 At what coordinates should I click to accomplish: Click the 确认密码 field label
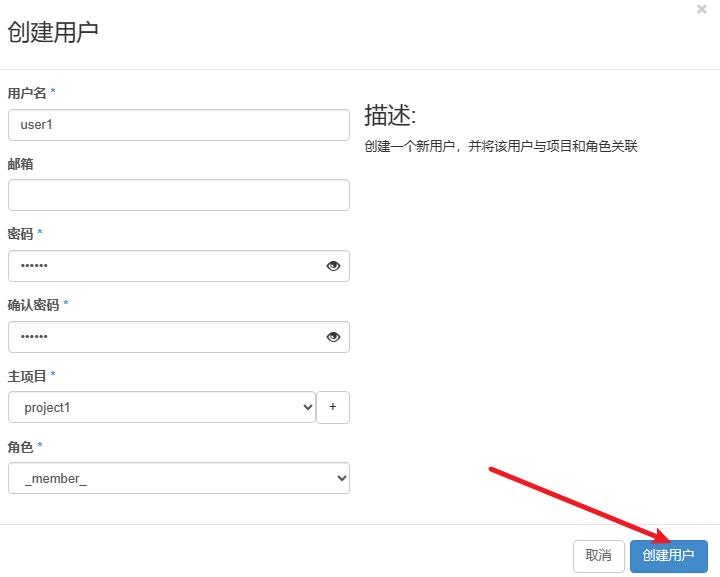click(x=34, y=305)
